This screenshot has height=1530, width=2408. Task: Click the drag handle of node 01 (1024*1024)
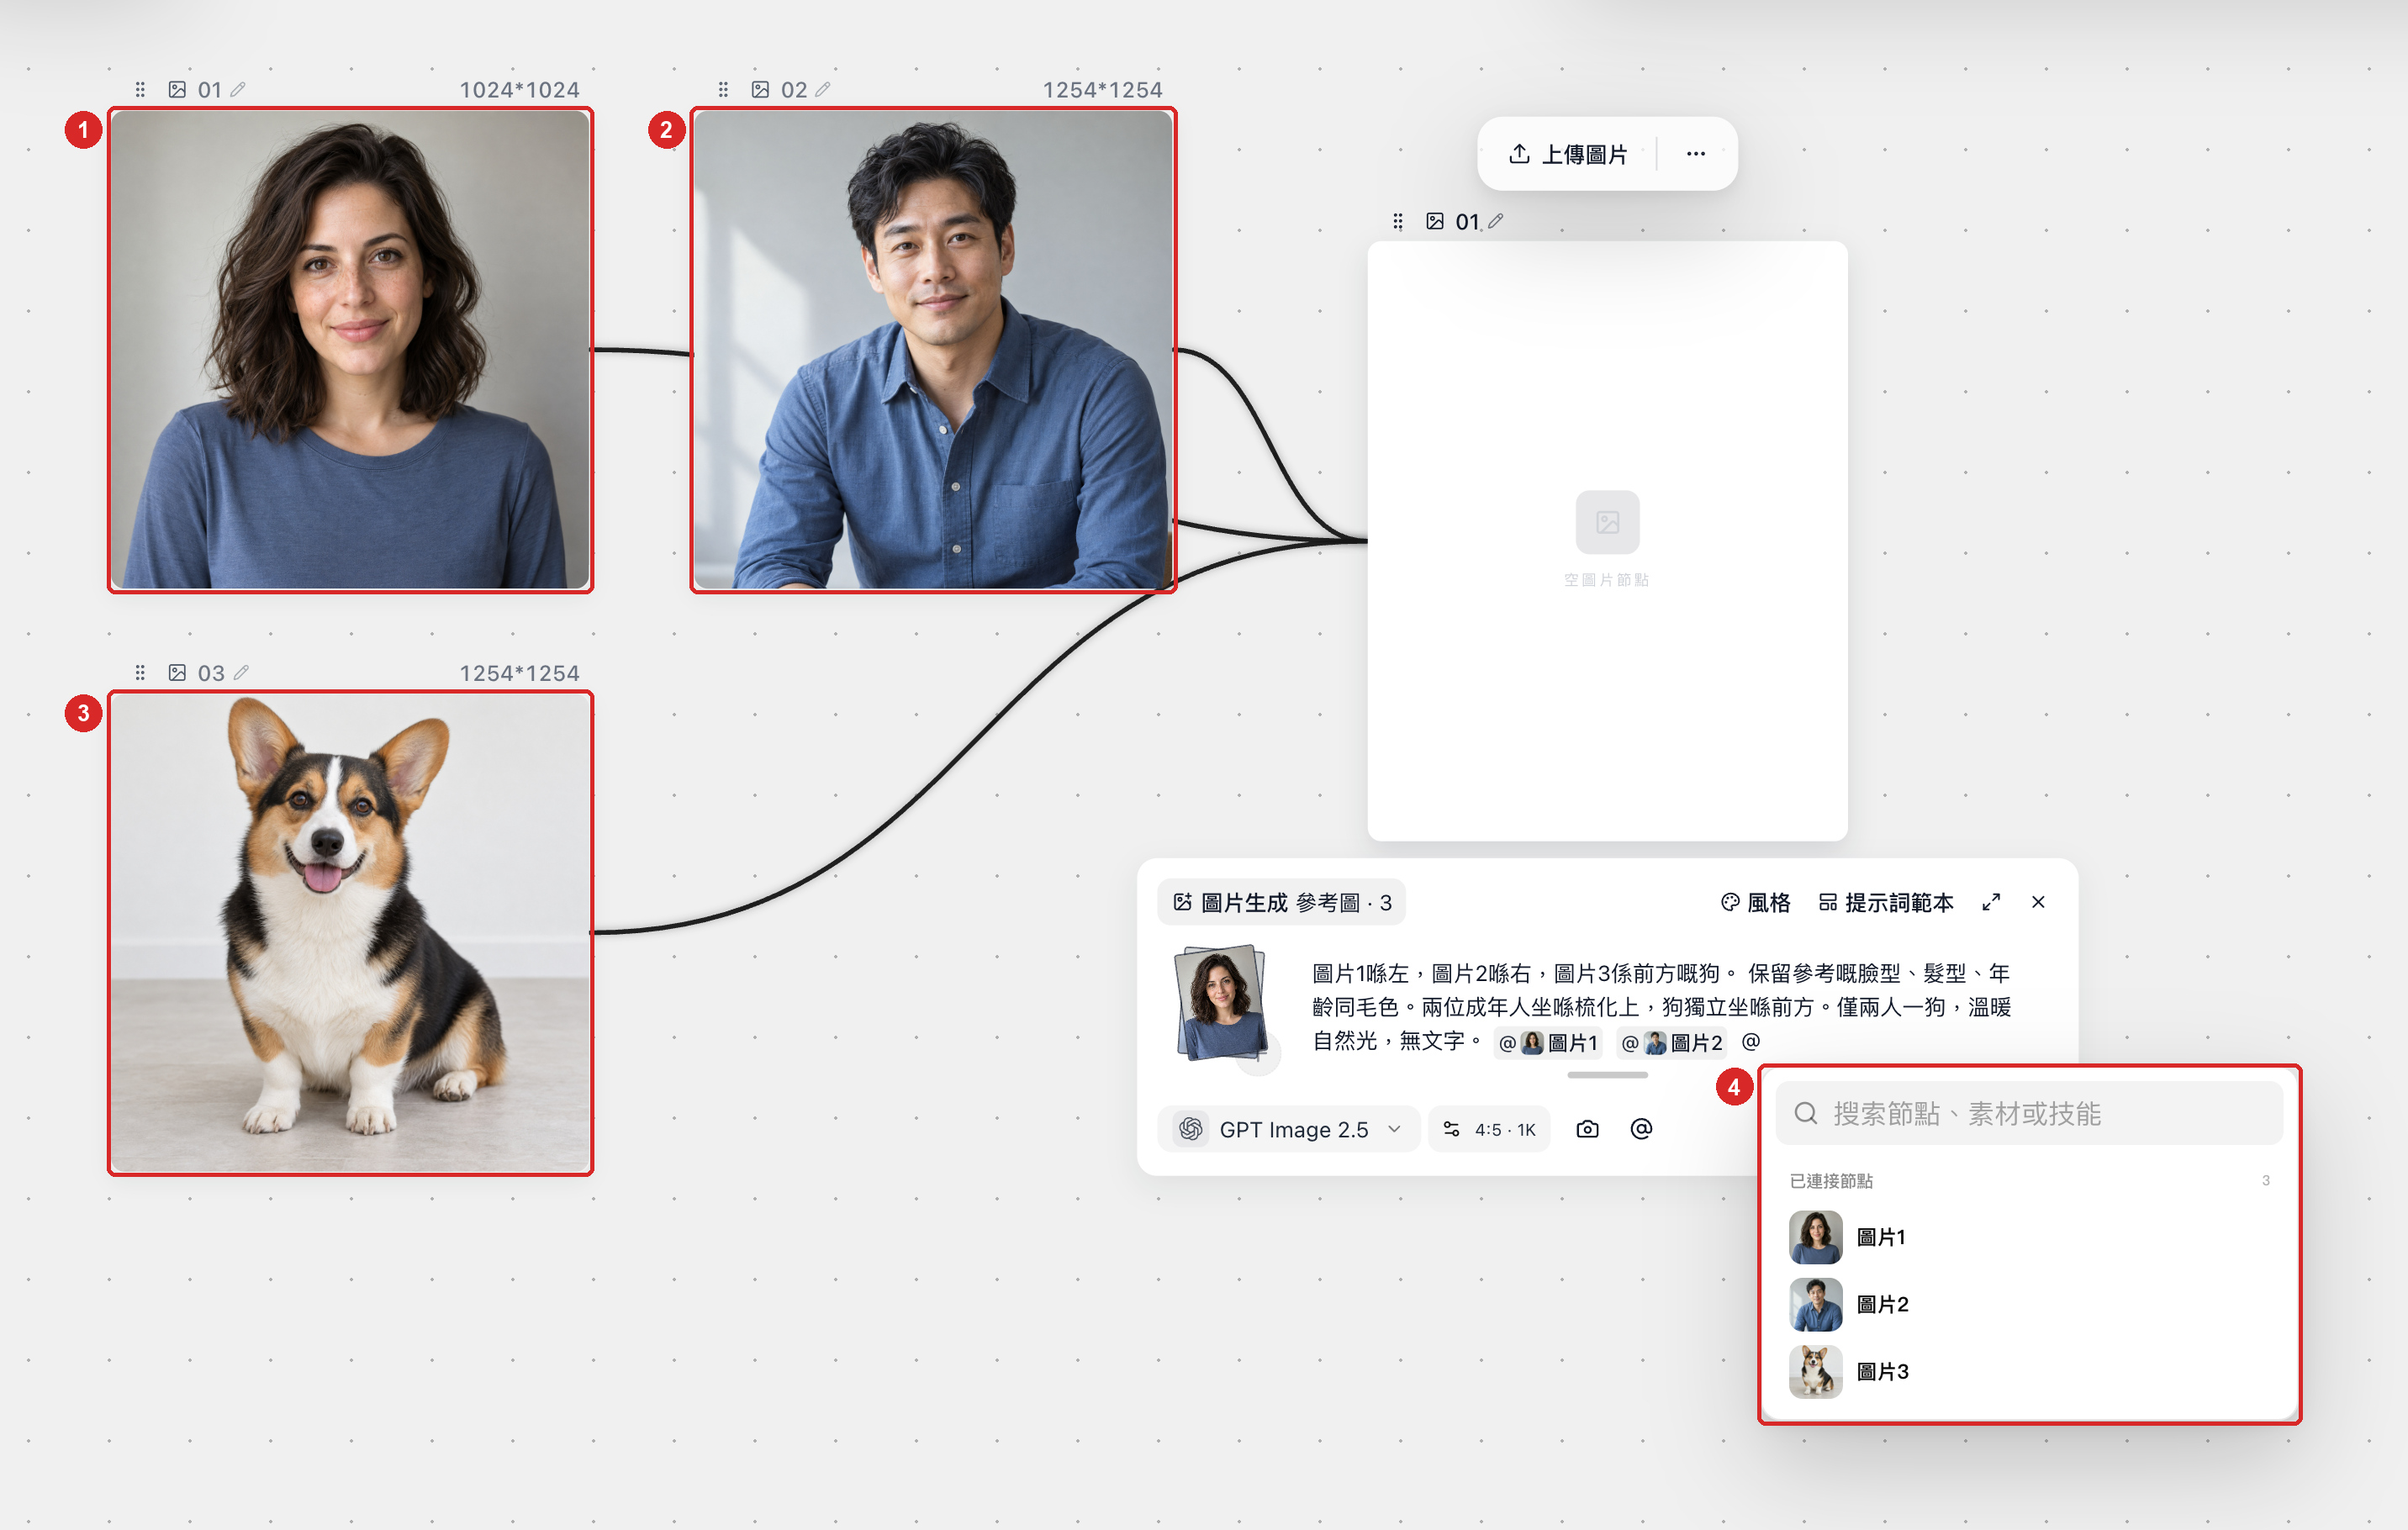(140, 90)
